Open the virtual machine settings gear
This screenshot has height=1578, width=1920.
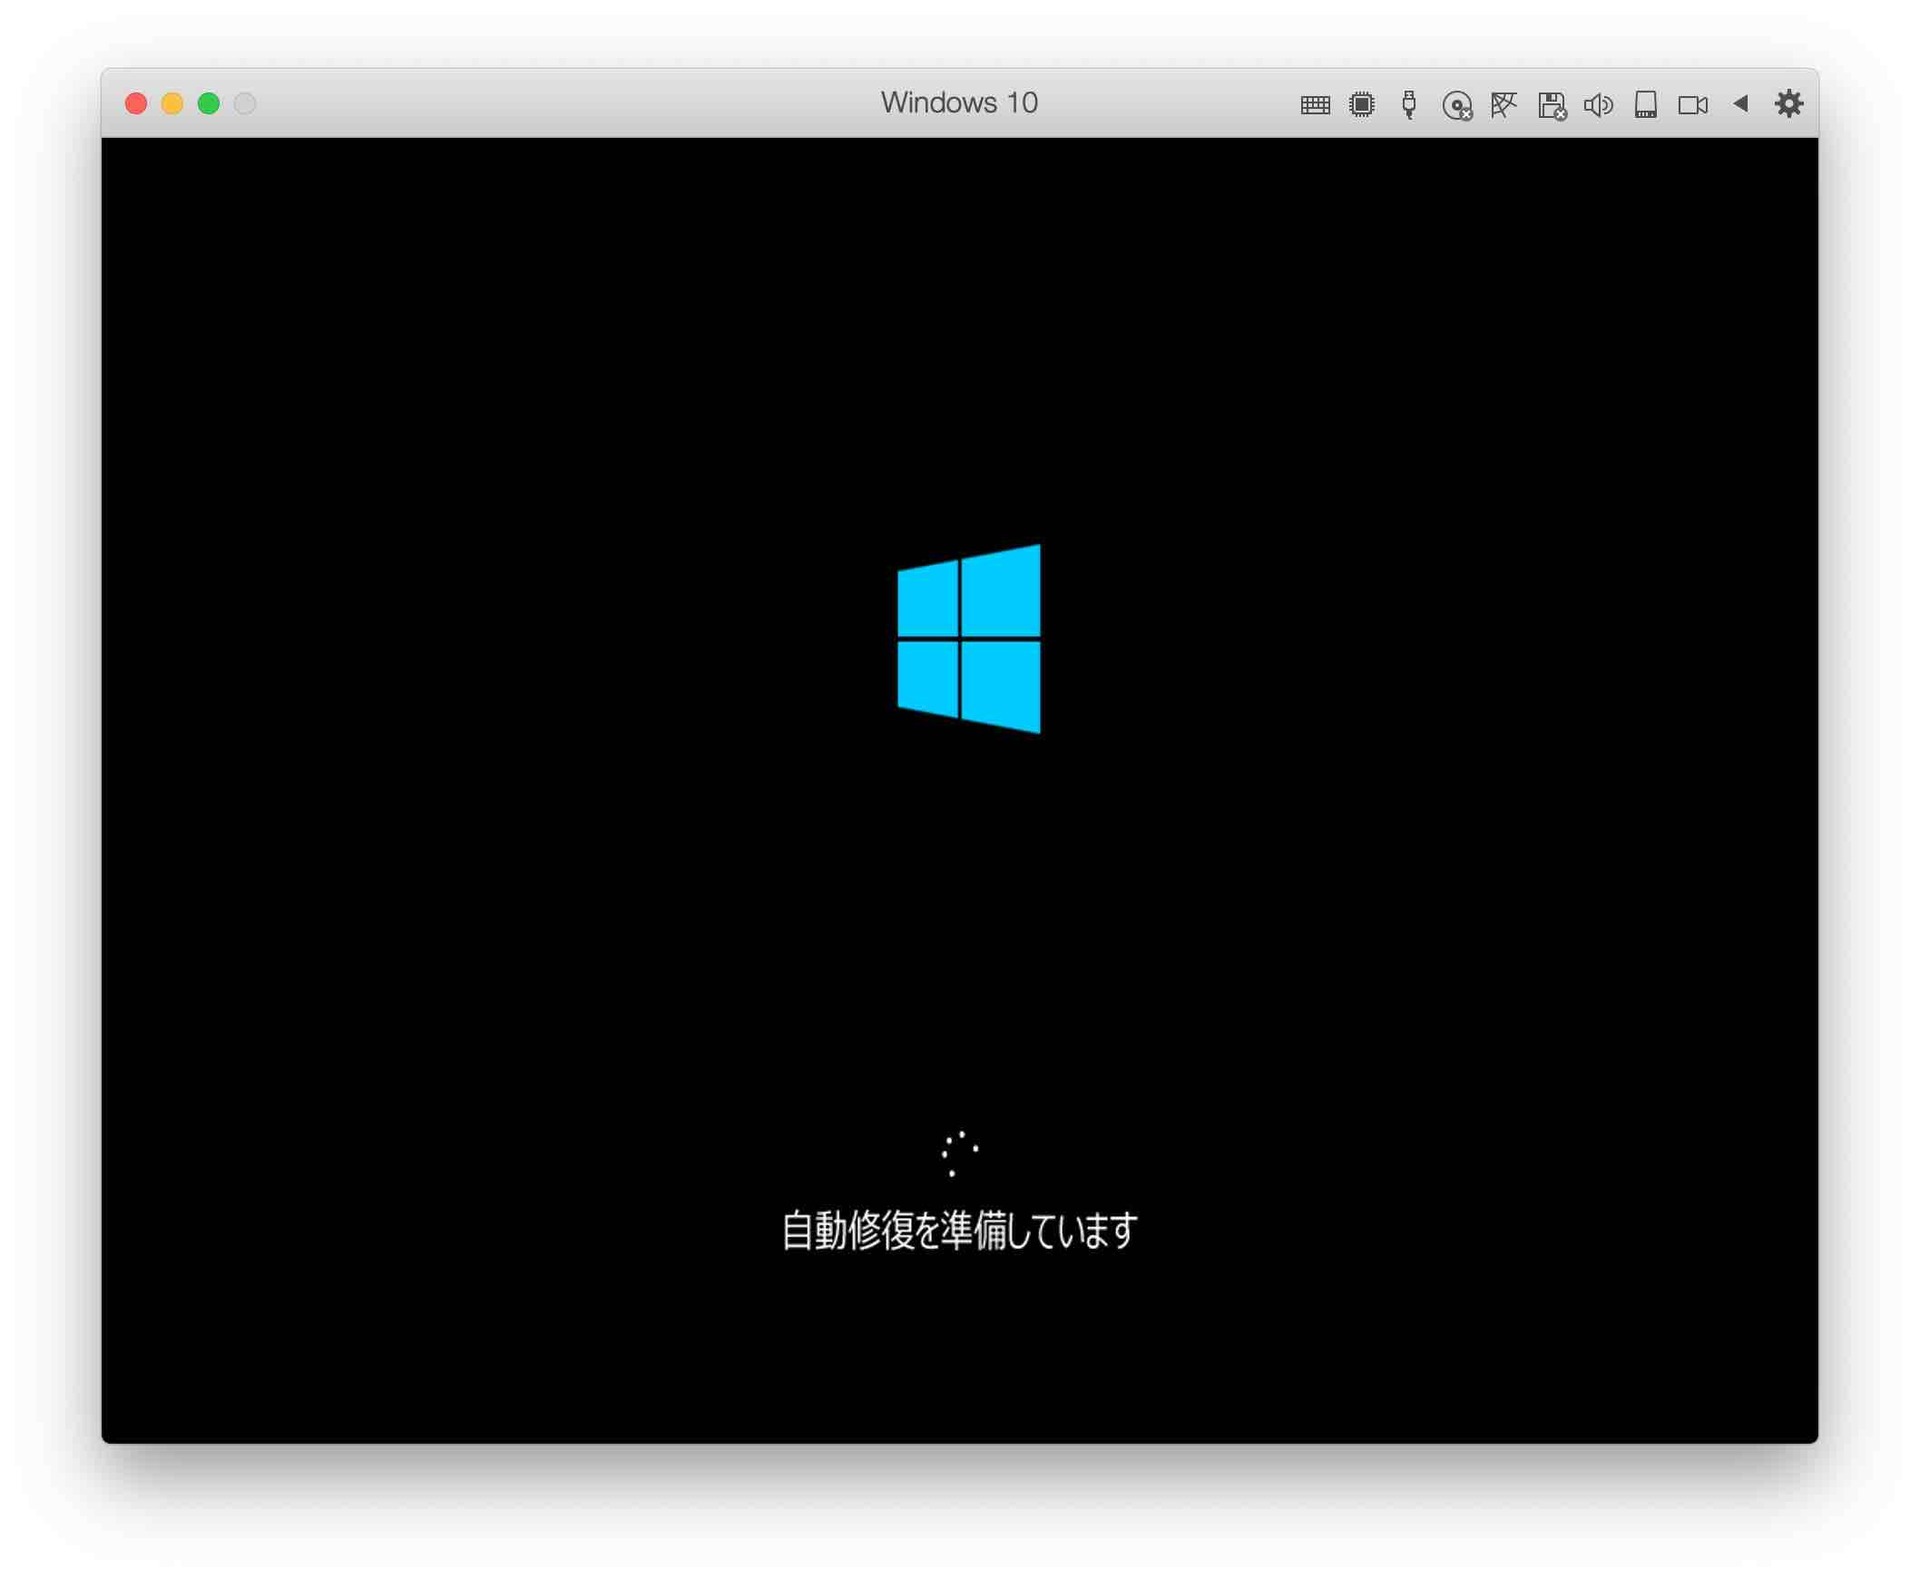point(1788,103)
